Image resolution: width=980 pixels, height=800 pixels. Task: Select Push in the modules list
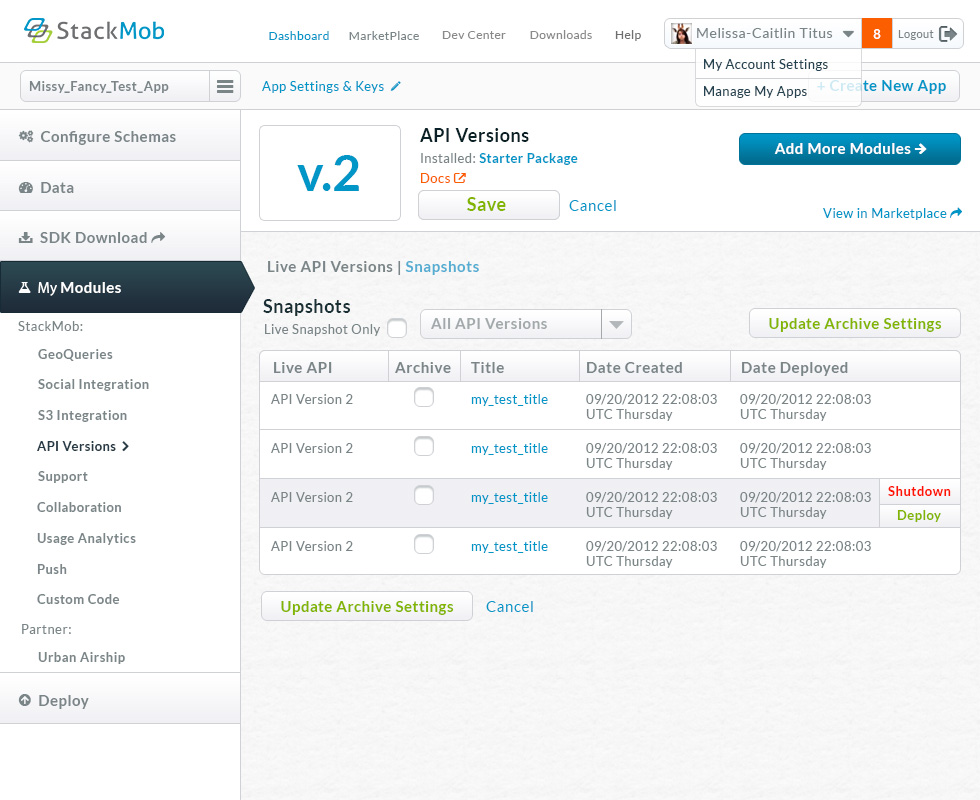(x=52, y=569)
